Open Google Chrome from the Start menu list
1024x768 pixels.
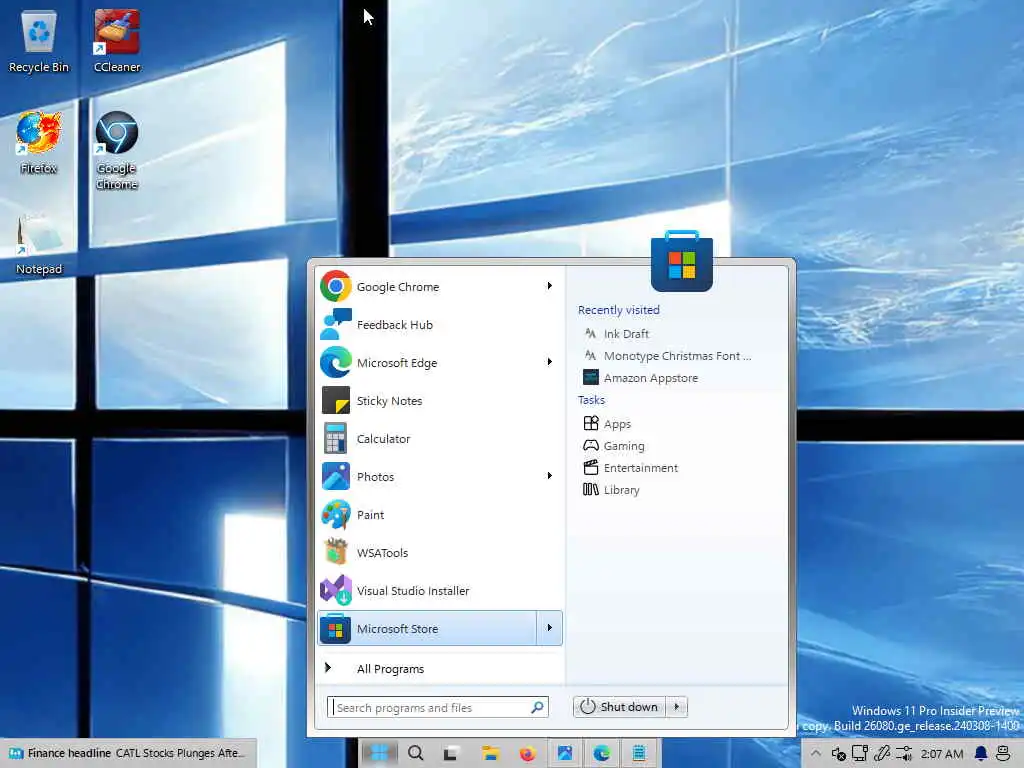428,286
